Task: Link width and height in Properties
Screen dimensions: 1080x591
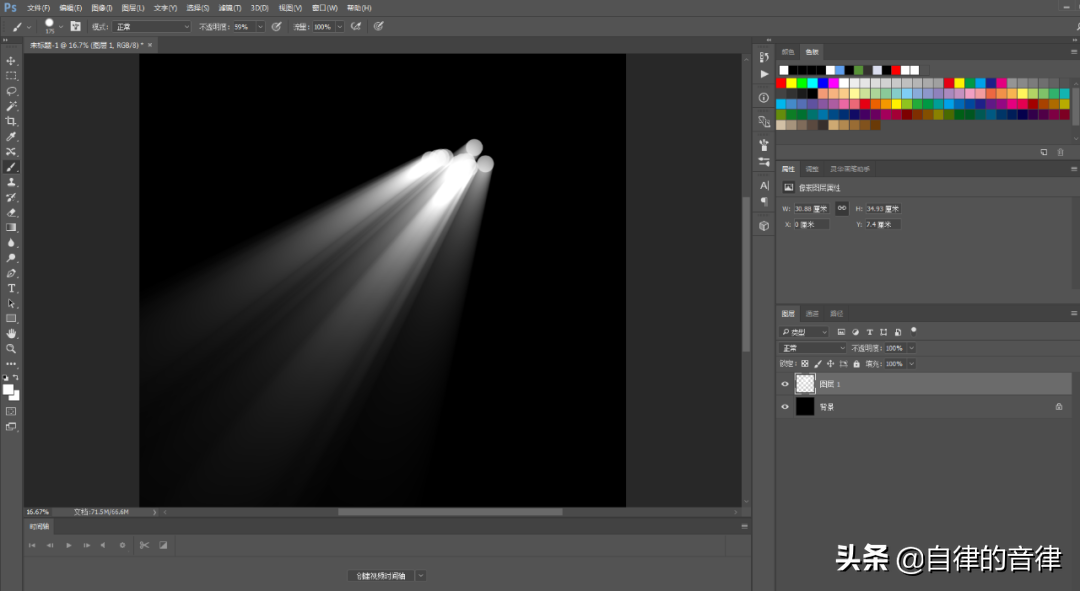Action: pyautogui.click(x=842, y=208)
